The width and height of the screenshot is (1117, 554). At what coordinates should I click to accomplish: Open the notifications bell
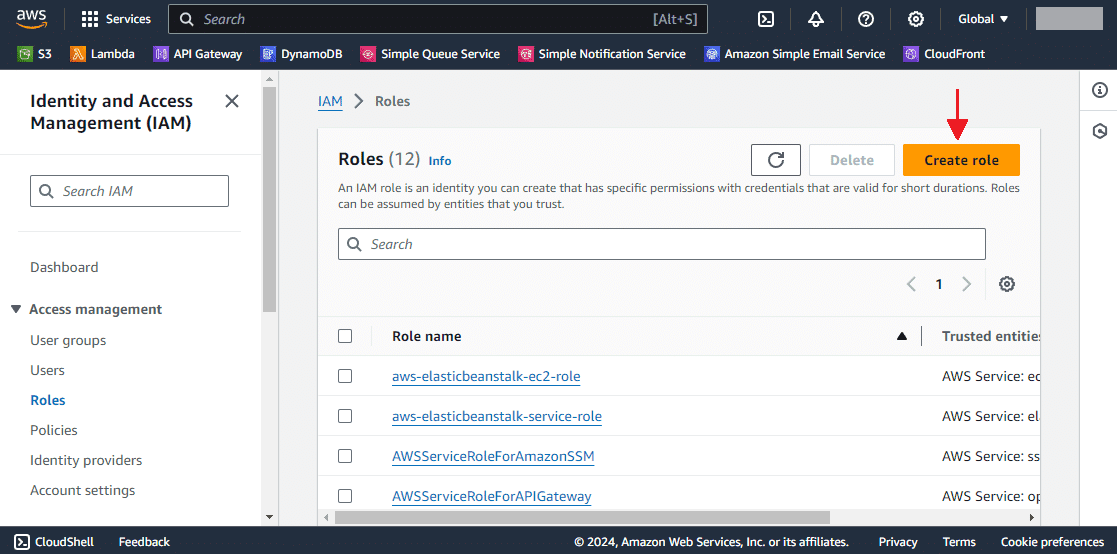coord(816,19)
